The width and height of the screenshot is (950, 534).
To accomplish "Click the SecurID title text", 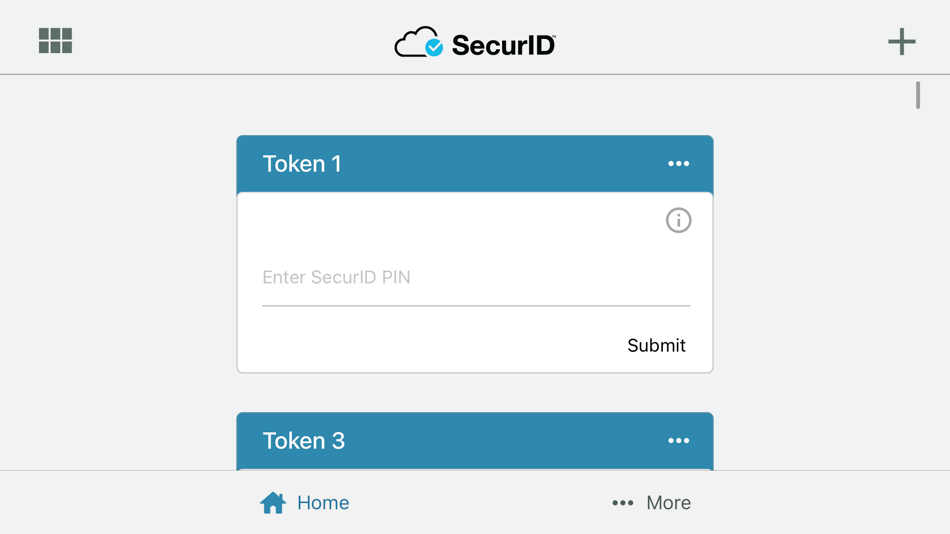I will tap(503, 45).
